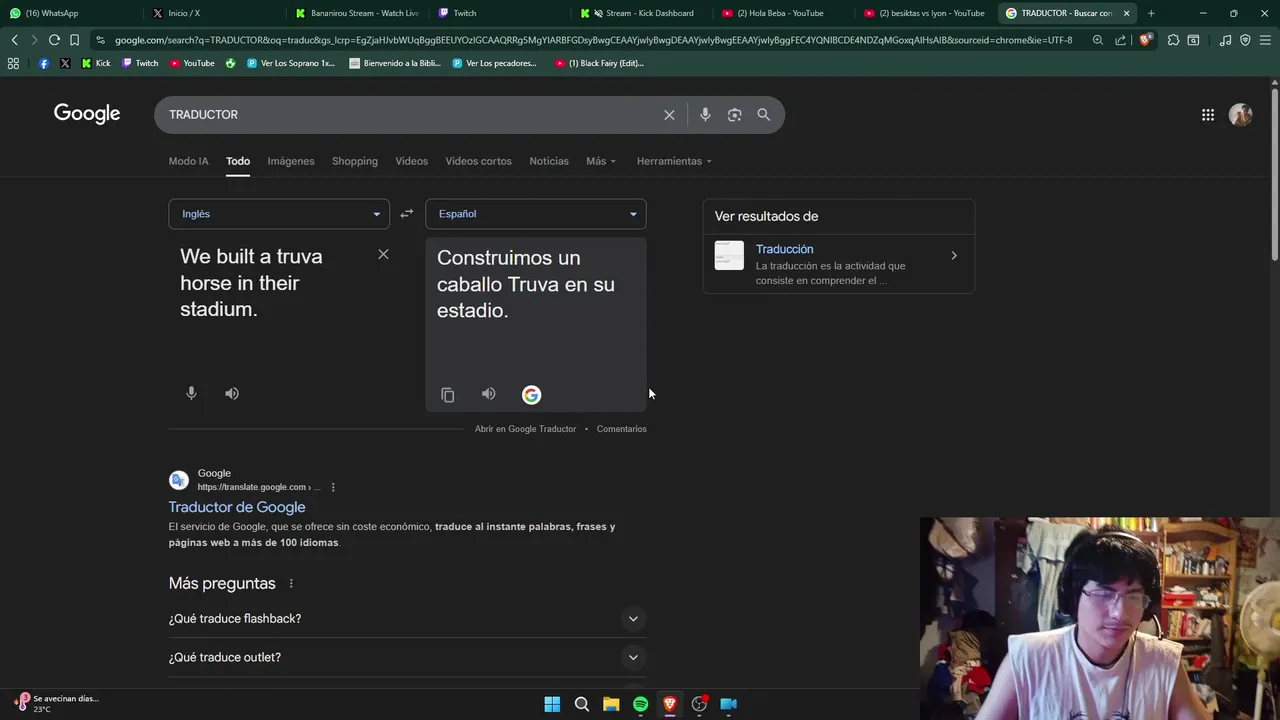Switch to the Stream - Kick Dashboard tab
This screenshot has height=720, width=1280.
click(x=645, y=13)
